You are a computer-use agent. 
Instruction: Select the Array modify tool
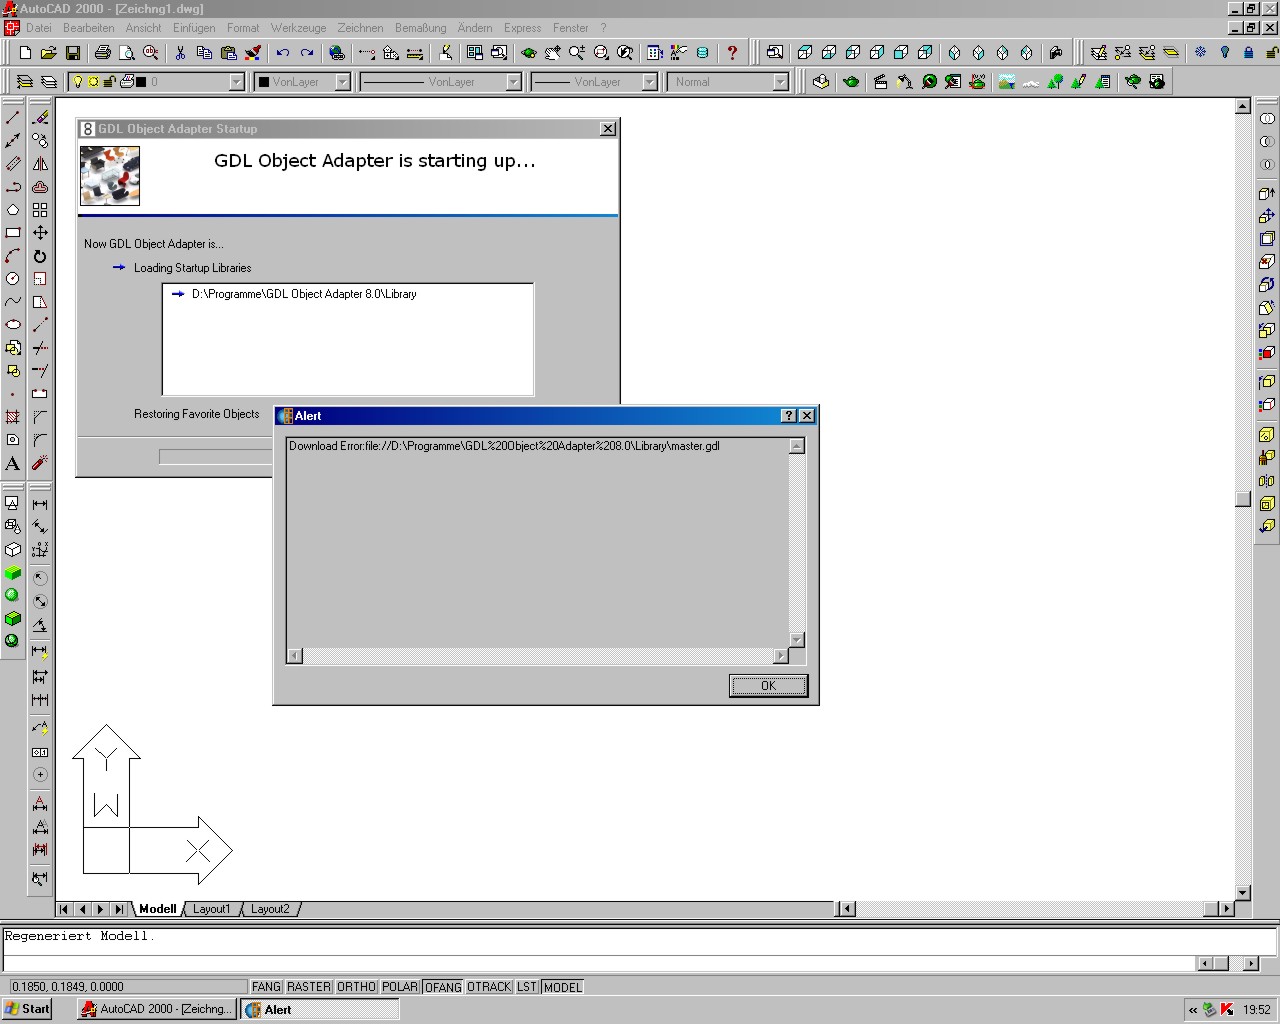[x=40, y=210]
